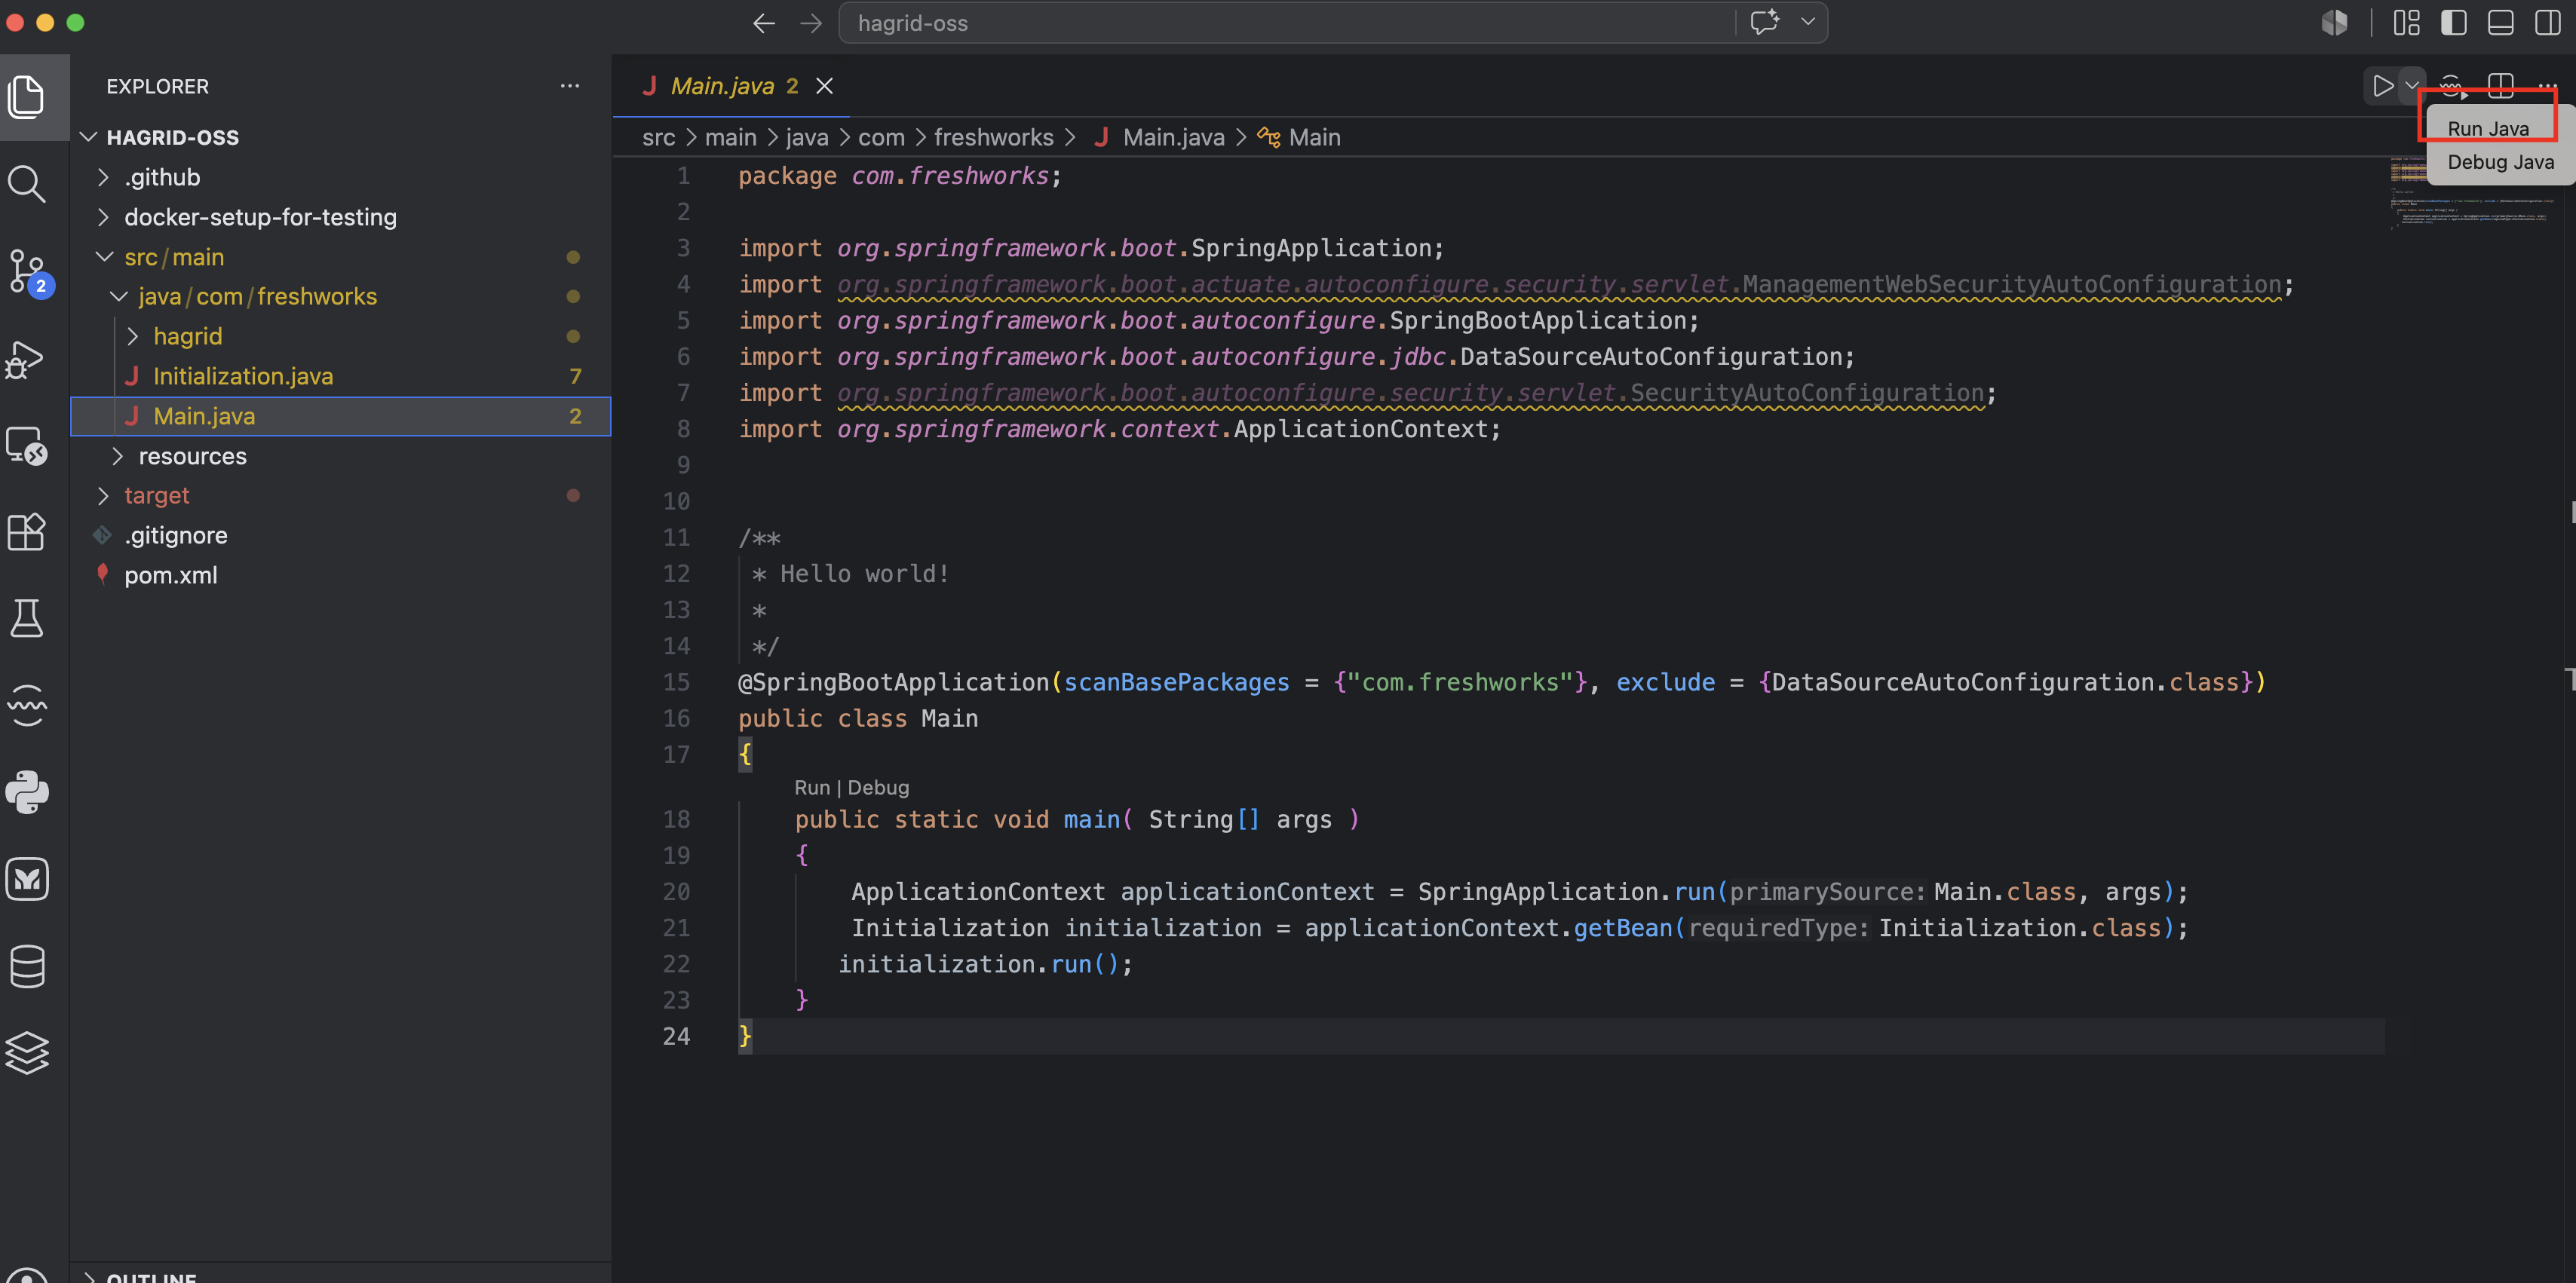Open the Python view in the activity bar
This screenshot has height=1283, width=2576.
pos(27,792)
